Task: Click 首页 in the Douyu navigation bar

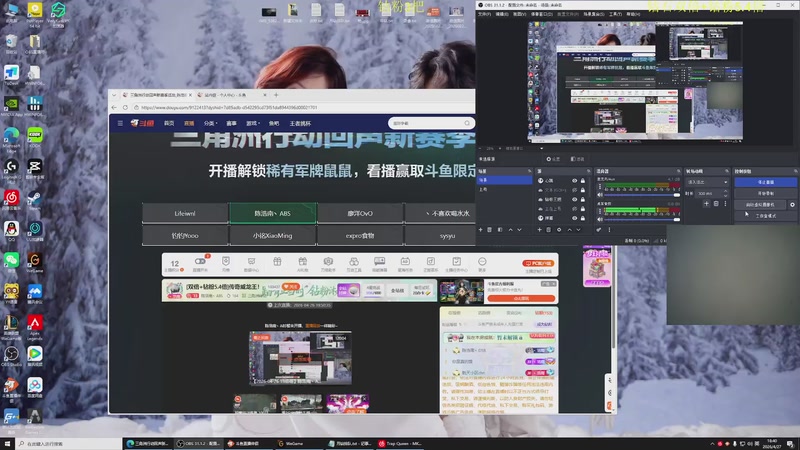Action: (x=169, y=123)
